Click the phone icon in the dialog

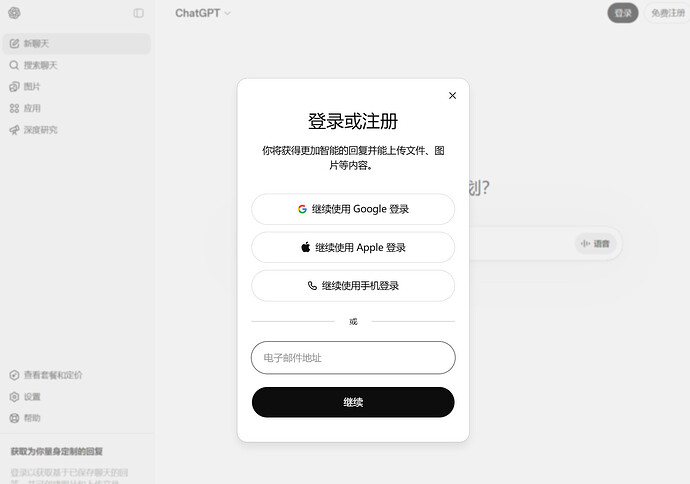(312, 286)
